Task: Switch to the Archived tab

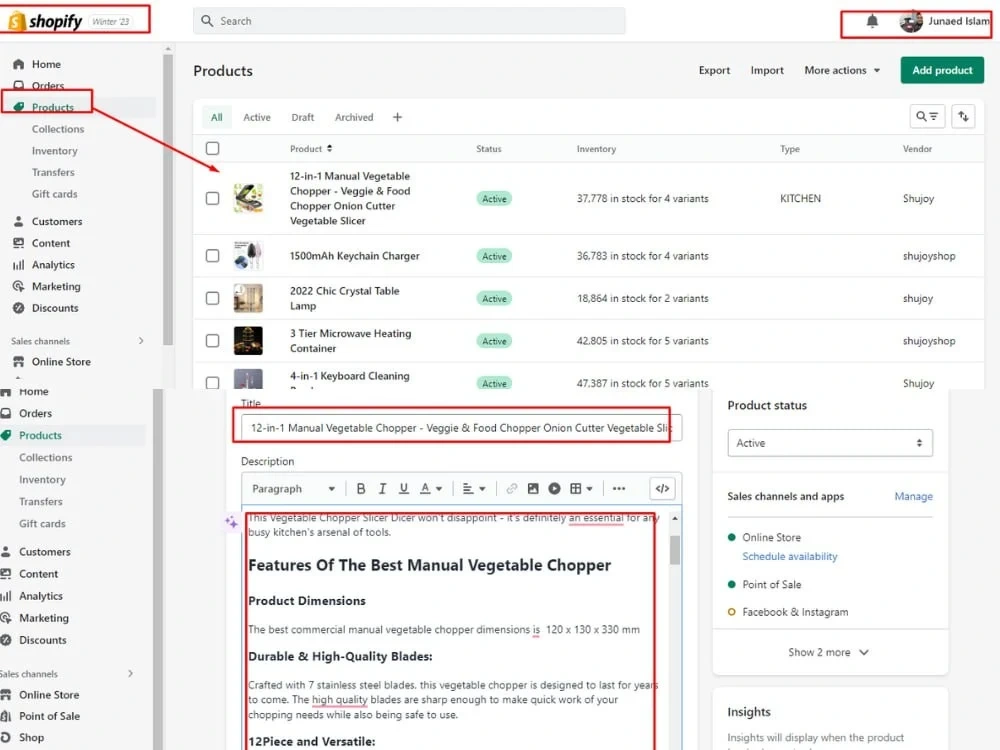Action: point(354,117)
